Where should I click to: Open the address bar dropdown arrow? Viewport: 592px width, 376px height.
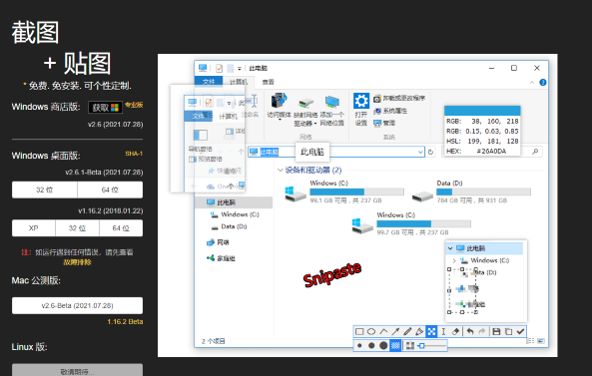click(420, 152)
